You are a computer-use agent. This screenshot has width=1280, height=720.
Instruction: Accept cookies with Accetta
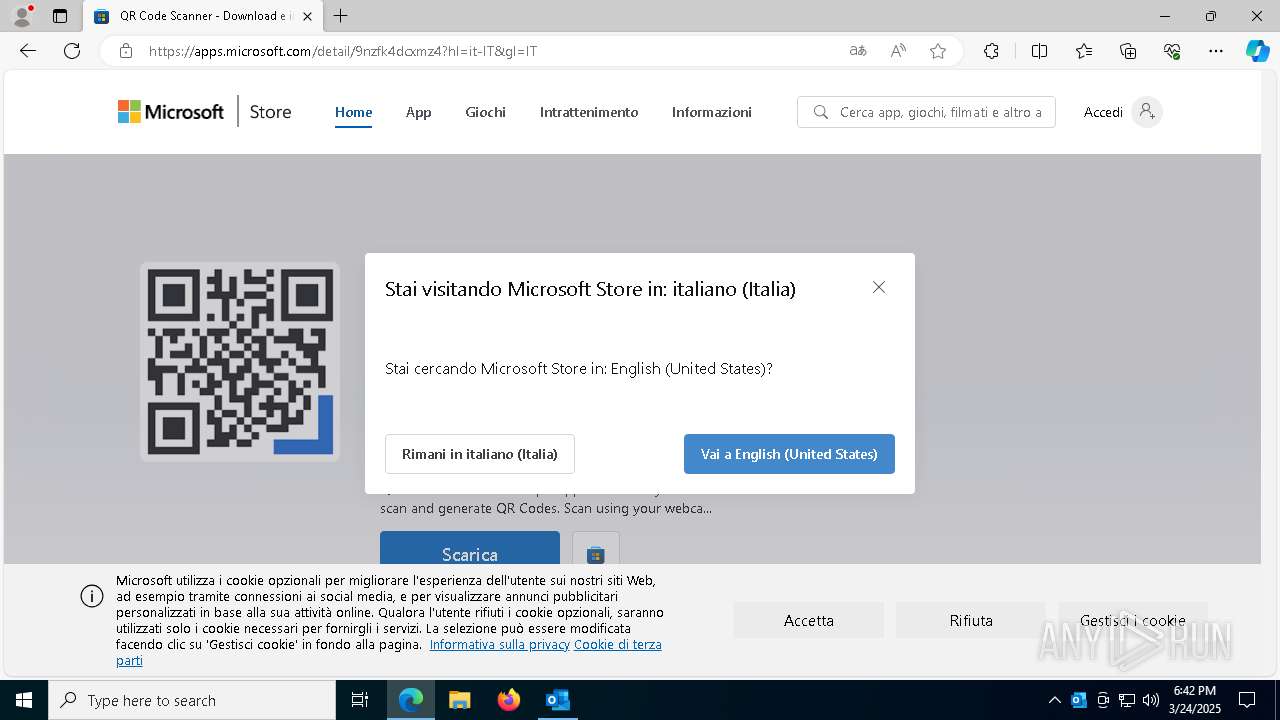[808, 620]
